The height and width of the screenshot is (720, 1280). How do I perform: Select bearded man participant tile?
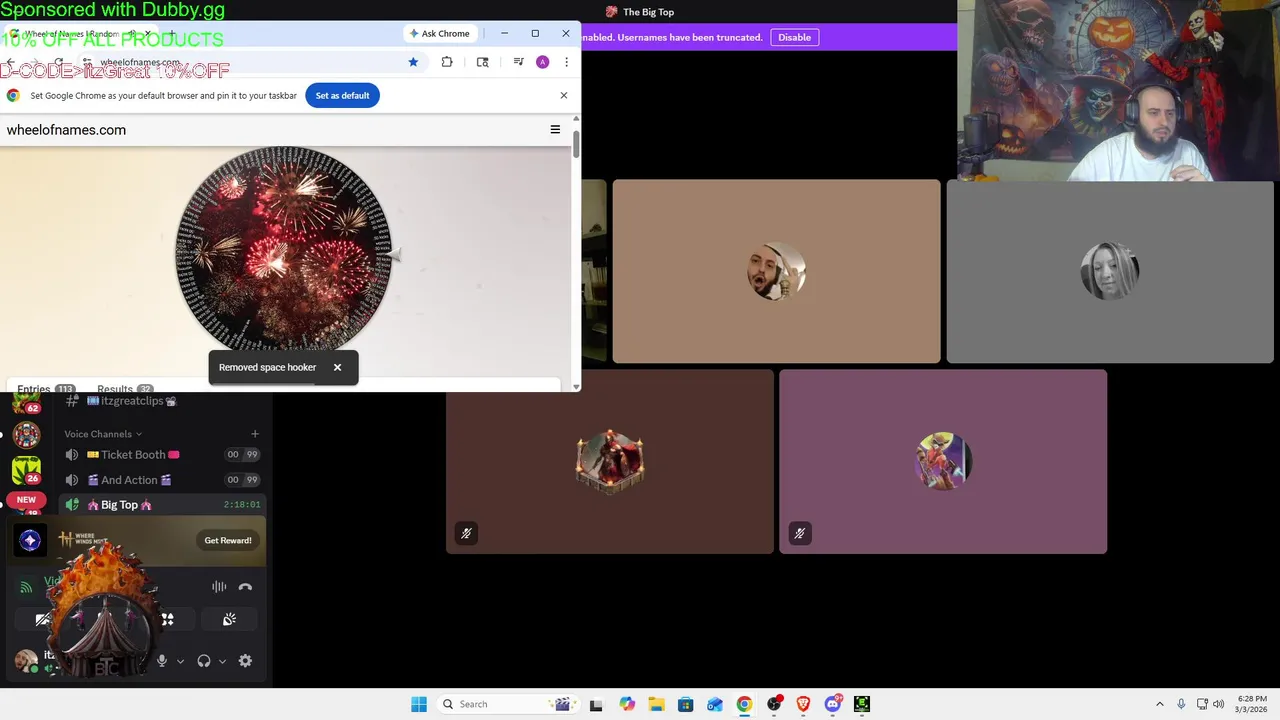tap(776, 271)
